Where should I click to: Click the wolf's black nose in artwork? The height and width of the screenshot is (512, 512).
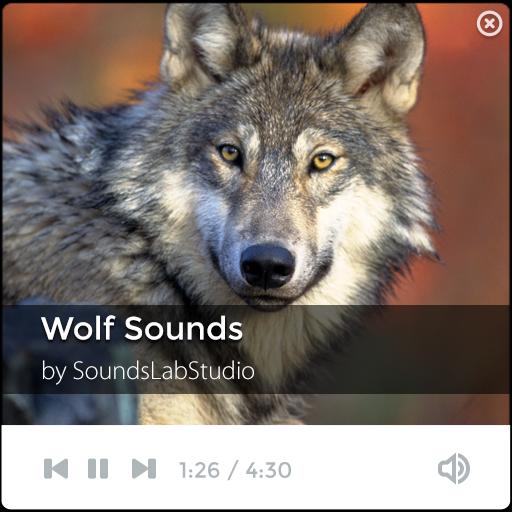pos(268,266)
